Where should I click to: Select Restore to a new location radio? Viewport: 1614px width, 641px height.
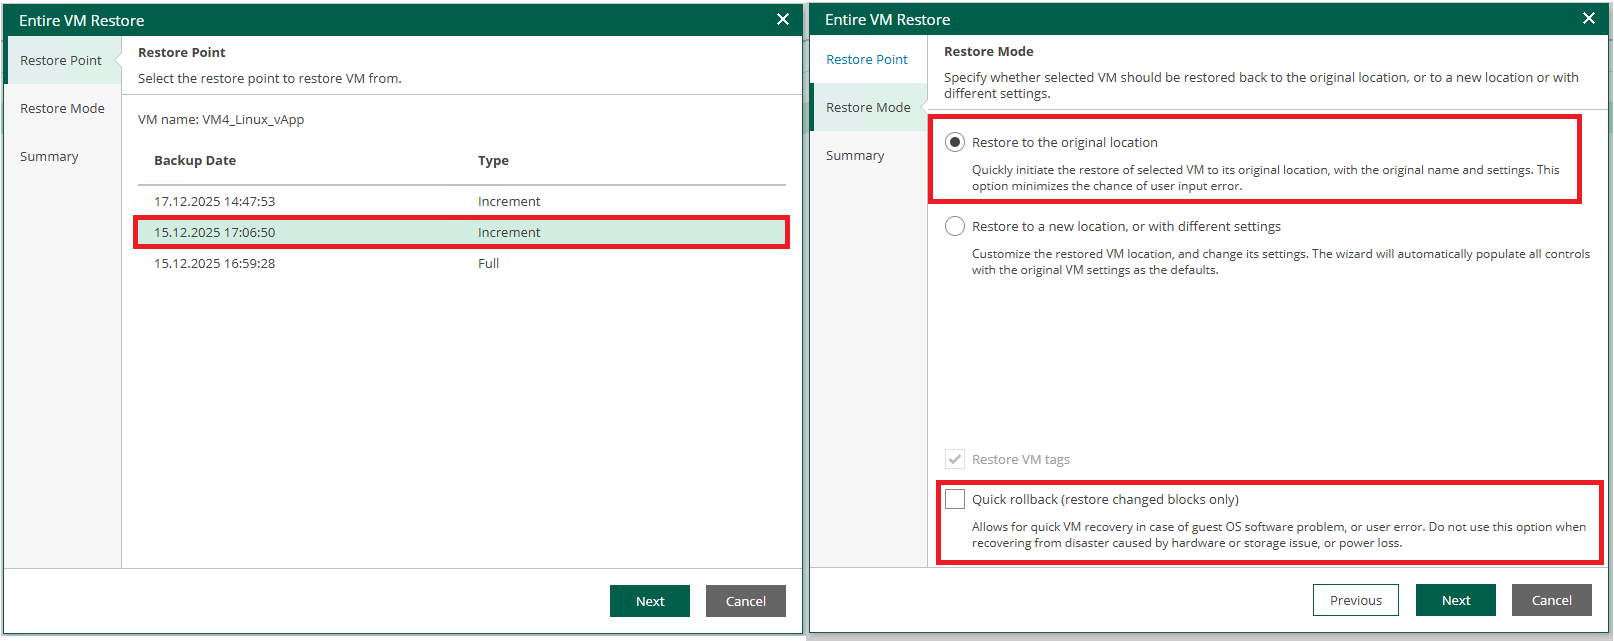click(x=955, y=226)
